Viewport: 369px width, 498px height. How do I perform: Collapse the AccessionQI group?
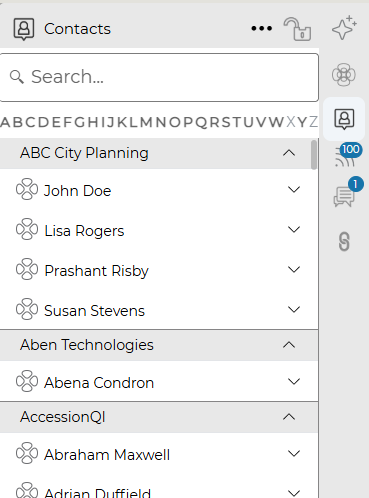coord(289,417)
